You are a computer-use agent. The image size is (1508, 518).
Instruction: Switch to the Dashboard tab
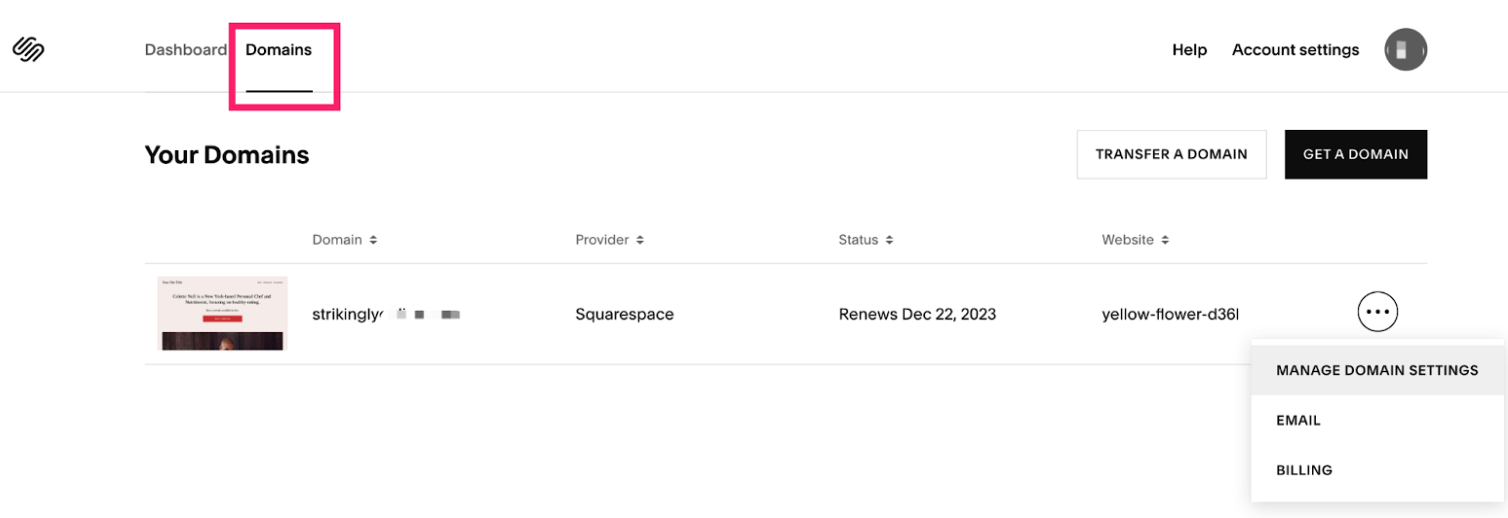point(185,50)
